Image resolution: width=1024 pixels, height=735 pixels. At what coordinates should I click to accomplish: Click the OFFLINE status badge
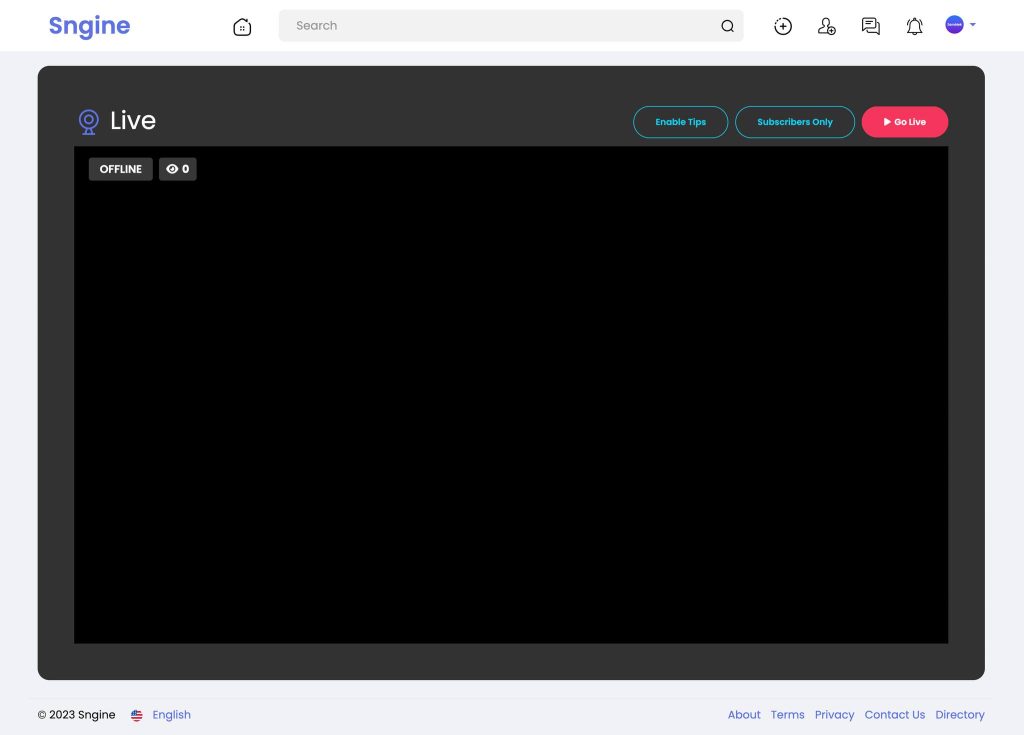(121, 169)
